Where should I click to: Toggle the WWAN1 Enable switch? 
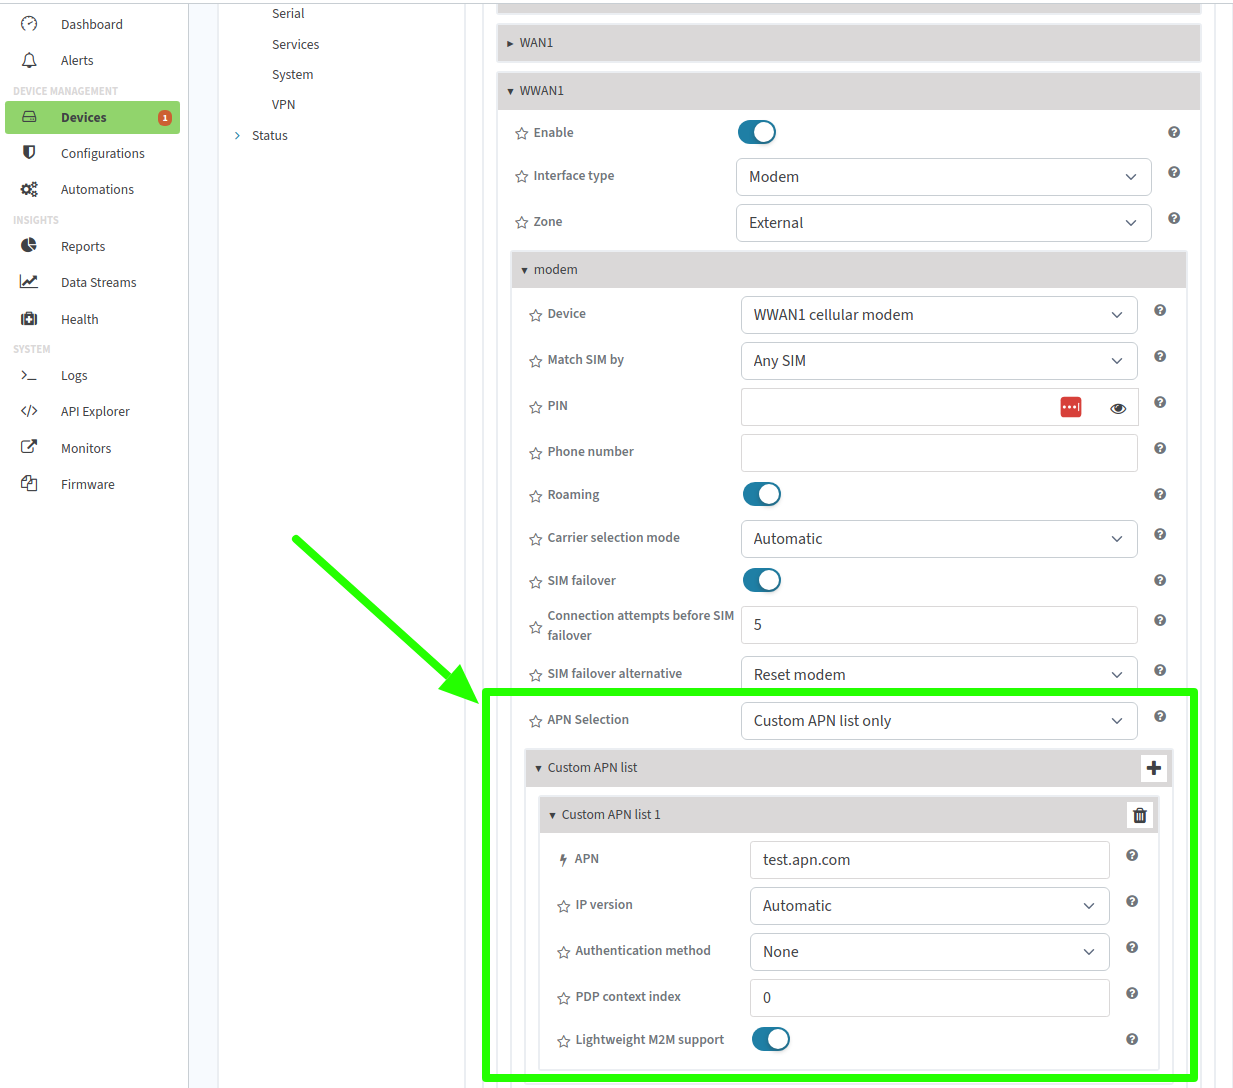757,132
